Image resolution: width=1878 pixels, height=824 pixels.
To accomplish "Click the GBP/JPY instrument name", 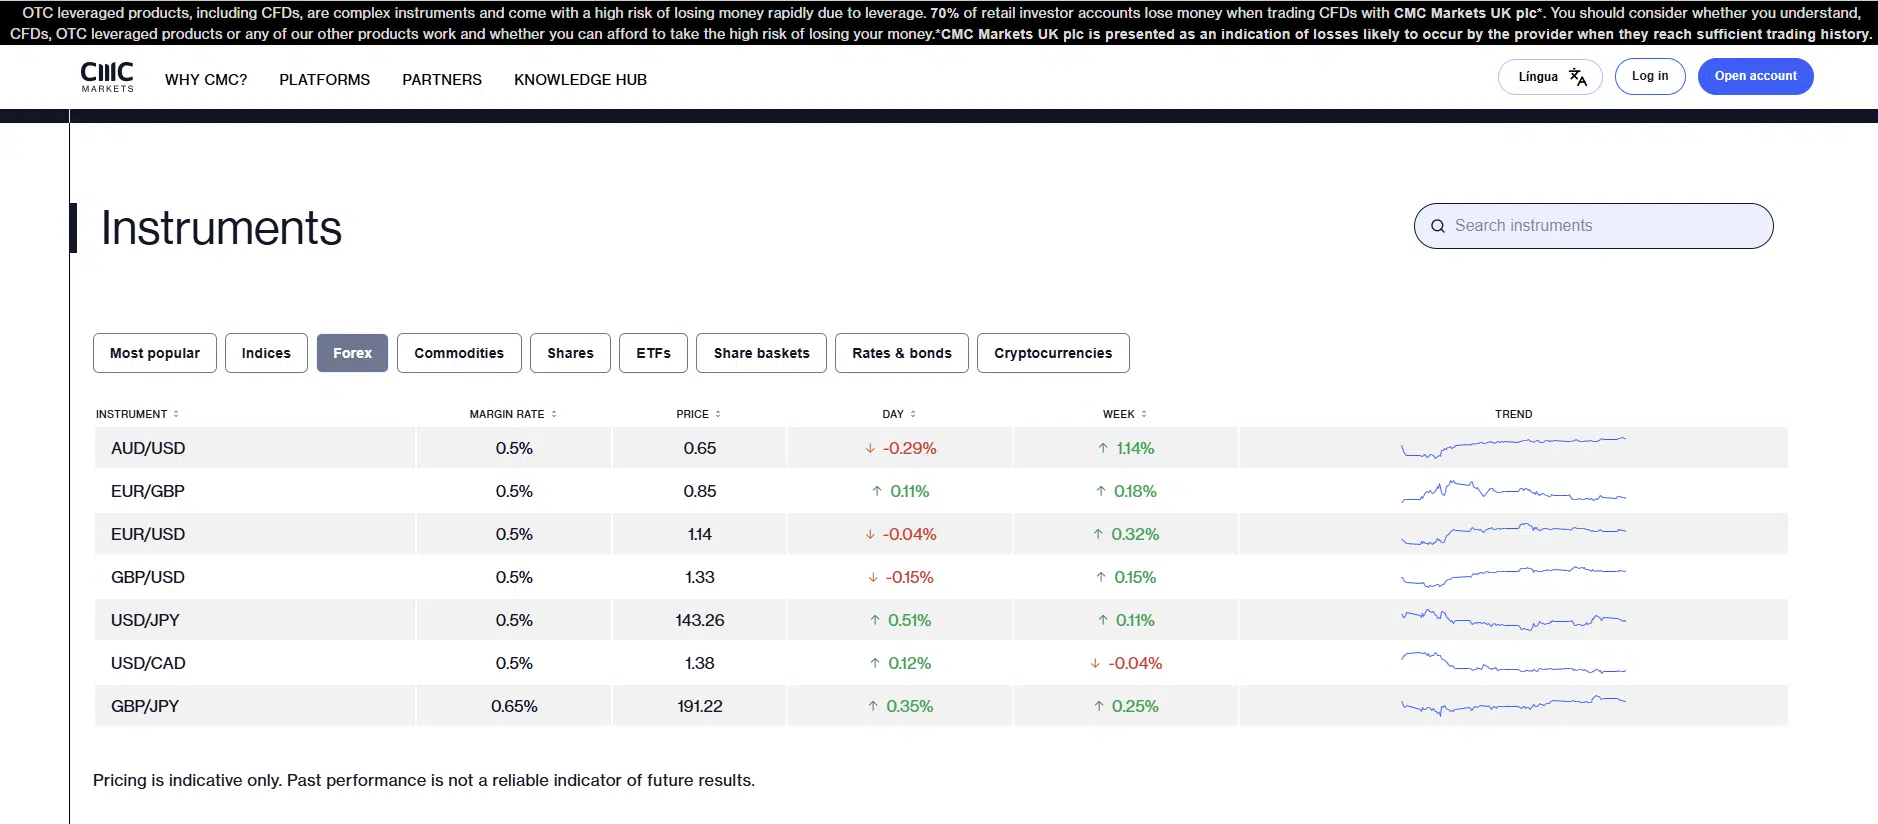I will click(145, 706).
